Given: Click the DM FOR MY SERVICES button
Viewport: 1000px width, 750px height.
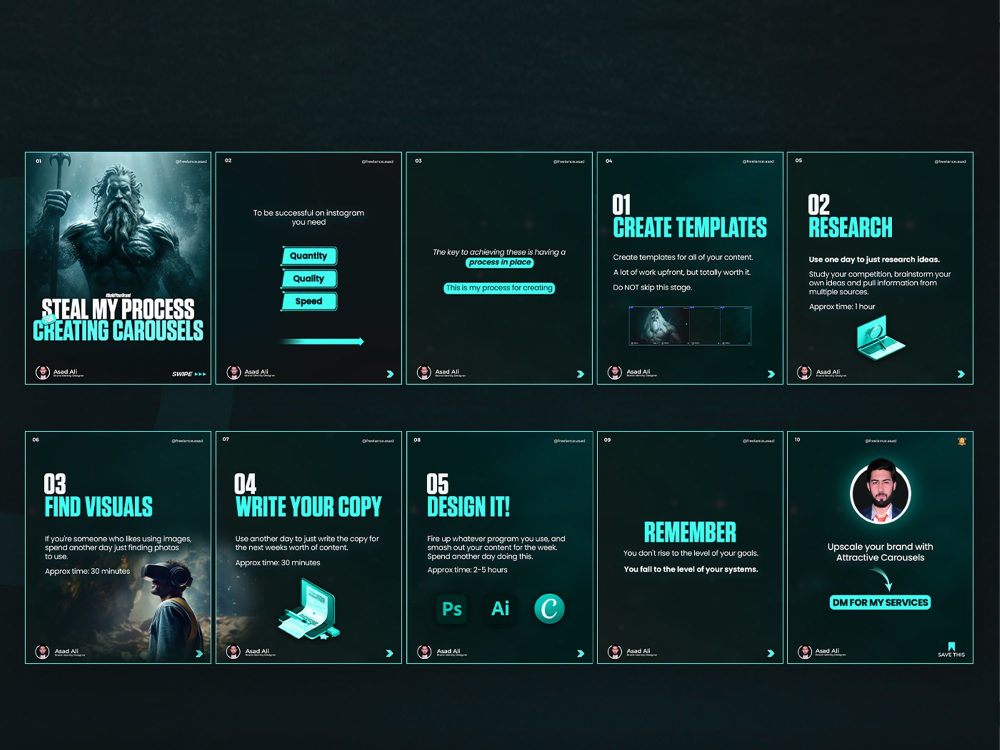Looking at the screenshot, I should [880, 602].
